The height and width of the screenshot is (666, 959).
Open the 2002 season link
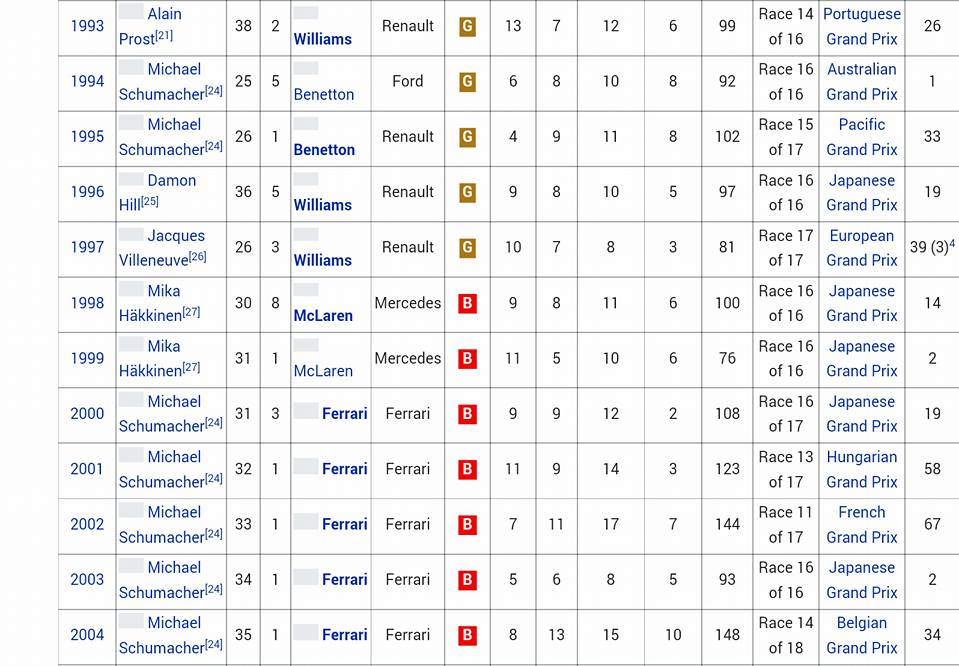click(87, 524)
